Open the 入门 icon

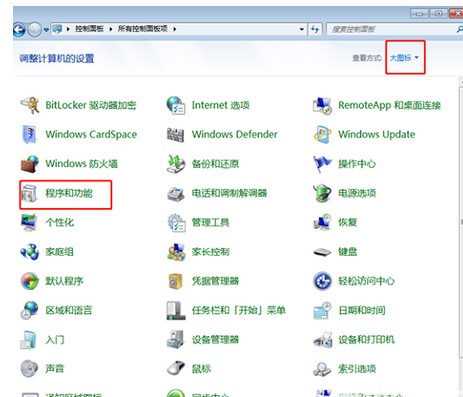click(29, 340)
